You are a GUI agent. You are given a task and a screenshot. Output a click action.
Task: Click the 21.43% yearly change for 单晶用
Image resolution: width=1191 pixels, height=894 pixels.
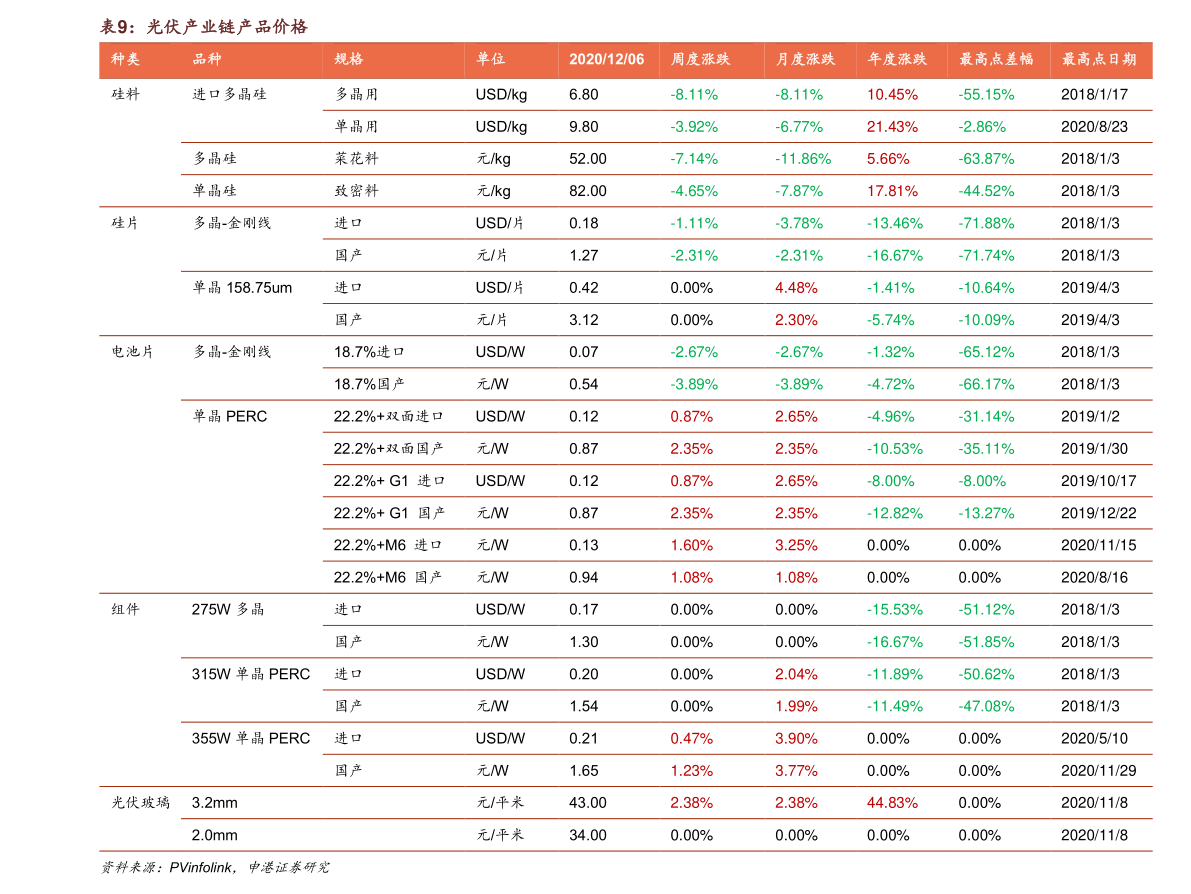(892, 127)
